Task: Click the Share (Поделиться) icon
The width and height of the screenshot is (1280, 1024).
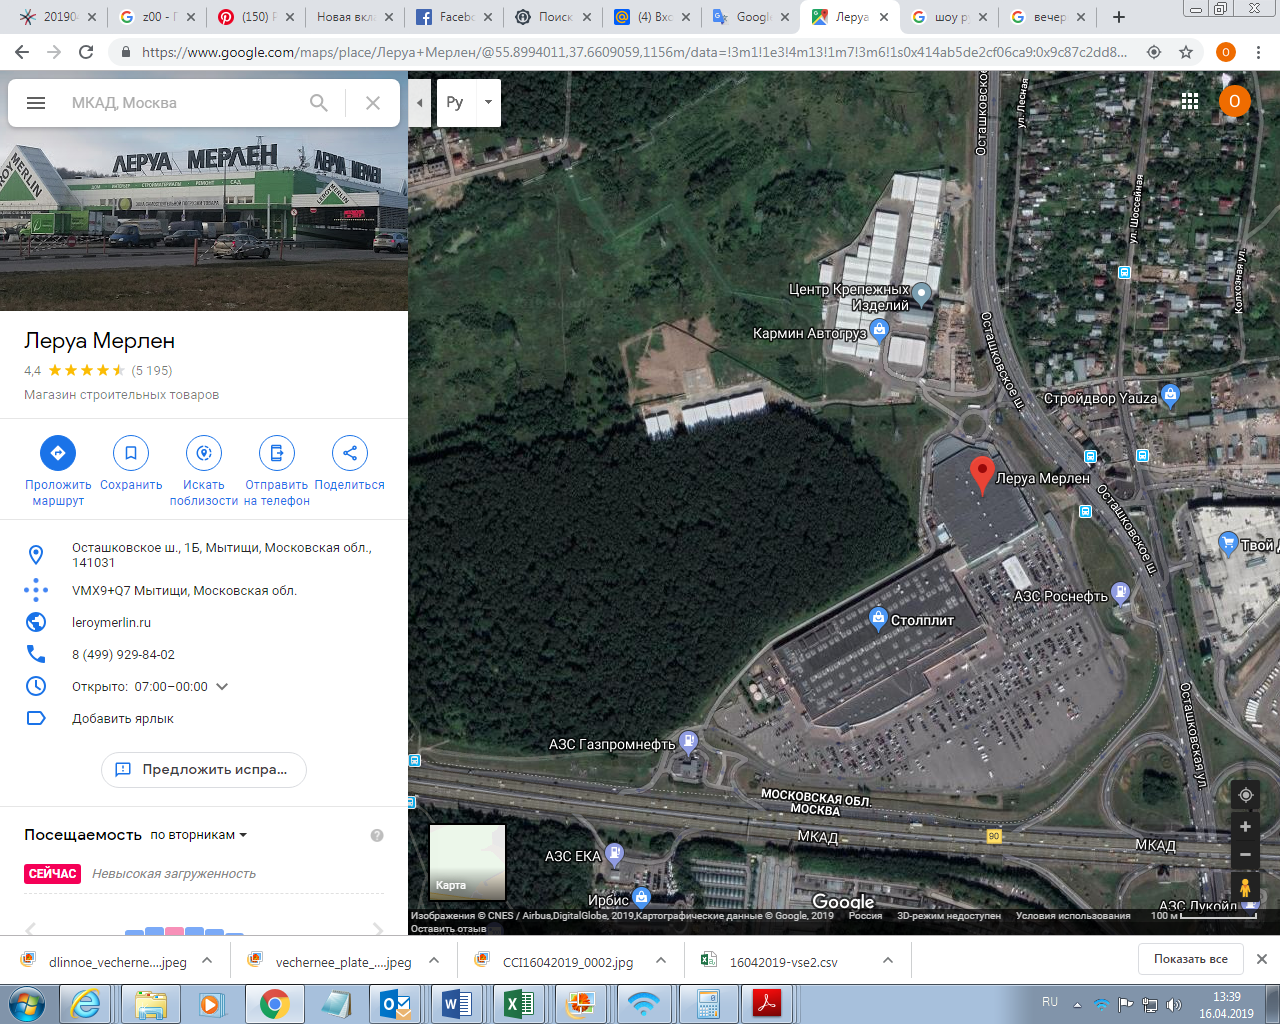Action: coord(350,453)
